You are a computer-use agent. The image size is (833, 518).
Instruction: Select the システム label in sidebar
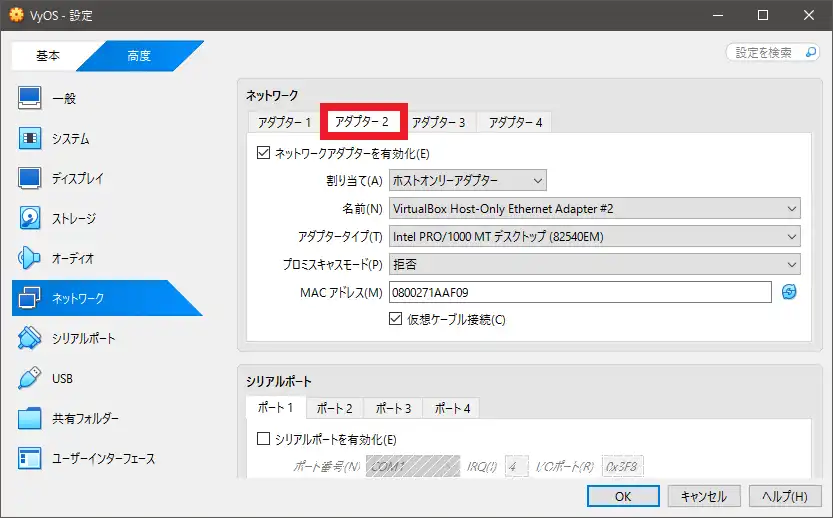[x=71, y=139]
